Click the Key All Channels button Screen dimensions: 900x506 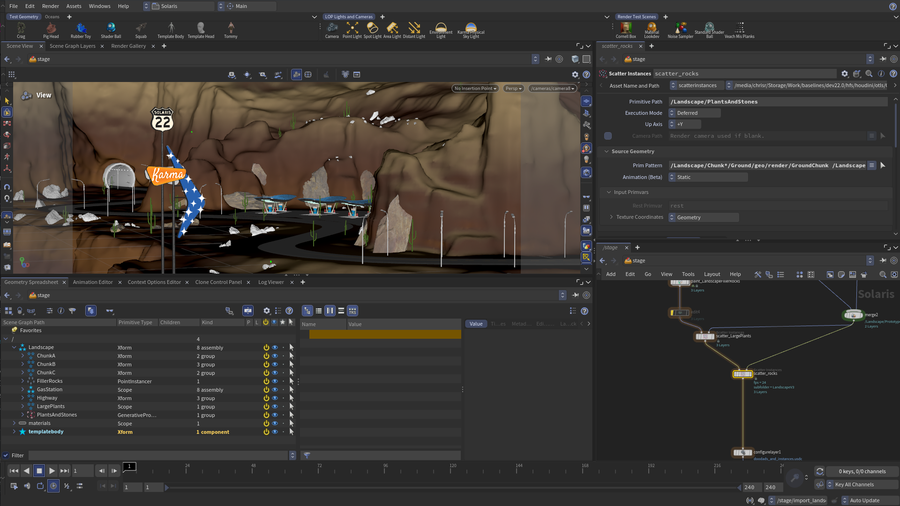859,485
